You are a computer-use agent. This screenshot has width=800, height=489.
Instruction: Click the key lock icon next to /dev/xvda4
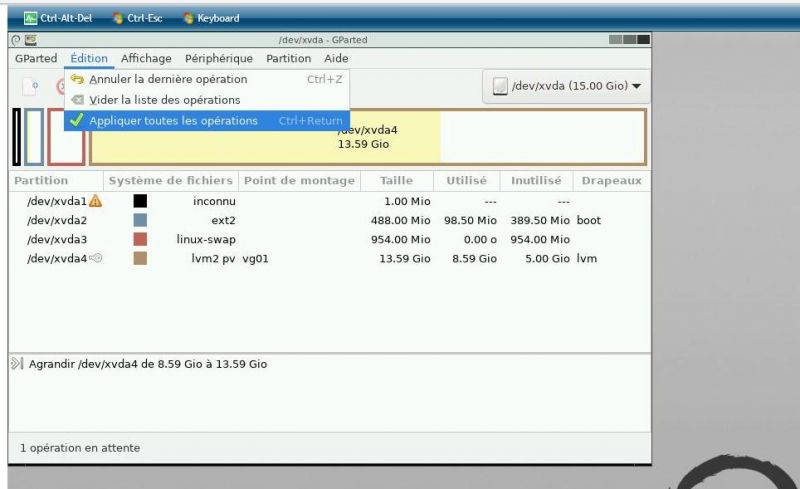point(95,258)
